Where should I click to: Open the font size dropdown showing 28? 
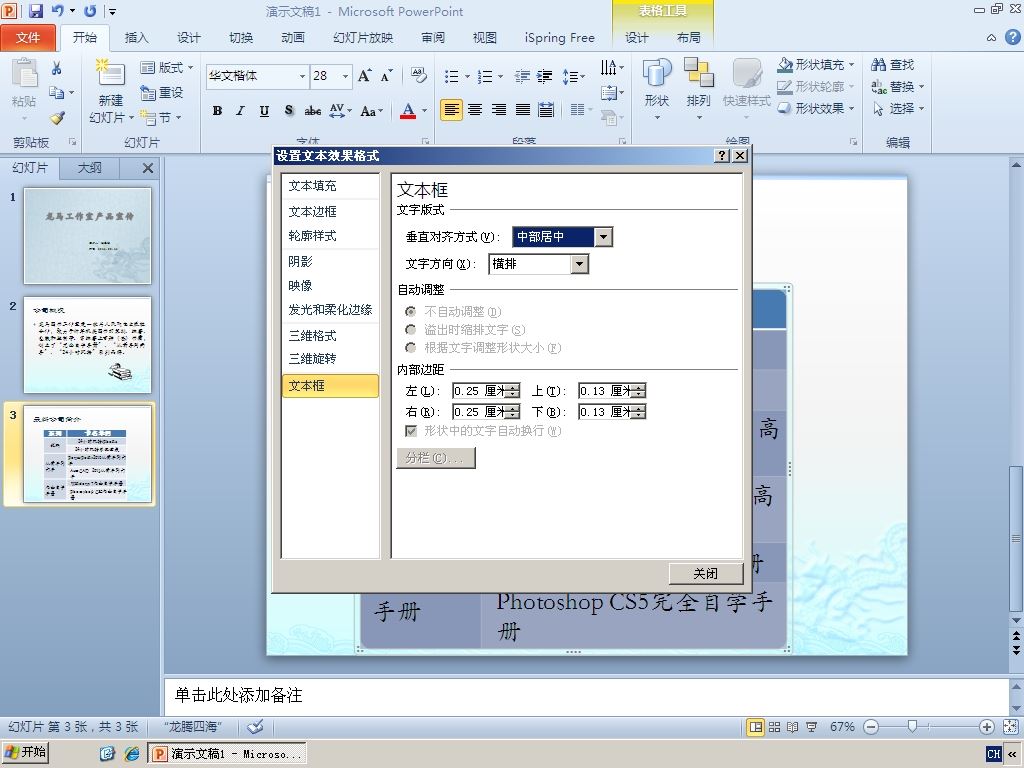tap(345, 76)
